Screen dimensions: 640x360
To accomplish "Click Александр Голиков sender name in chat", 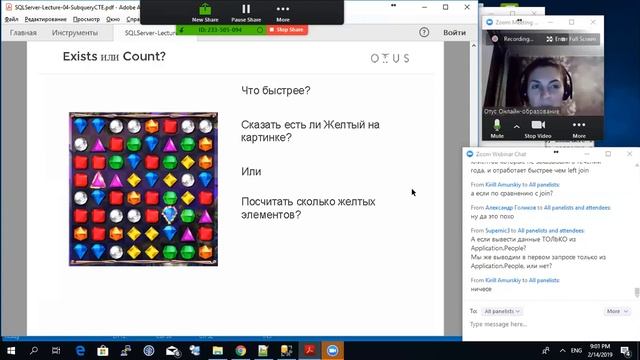I will 510,208.
